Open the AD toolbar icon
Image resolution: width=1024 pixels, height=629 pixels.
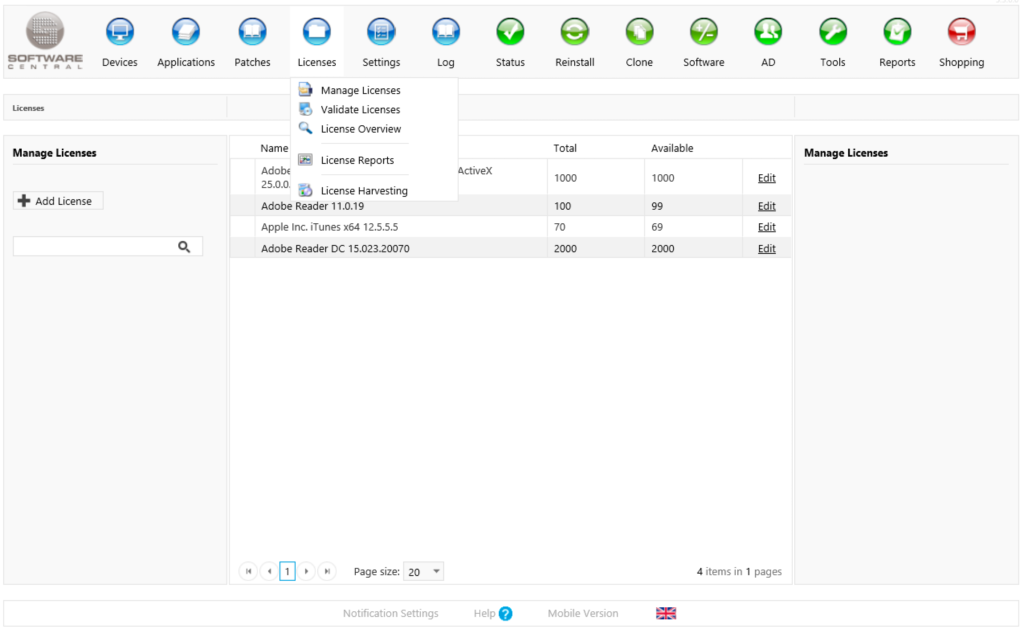click(x=768, y=31)
